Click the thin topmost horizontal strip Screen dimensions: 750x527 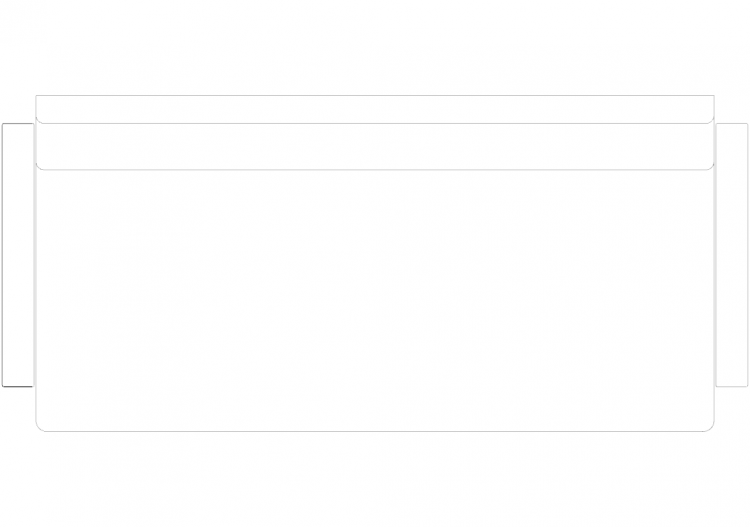pyautogui.click(x=375, y=109)
